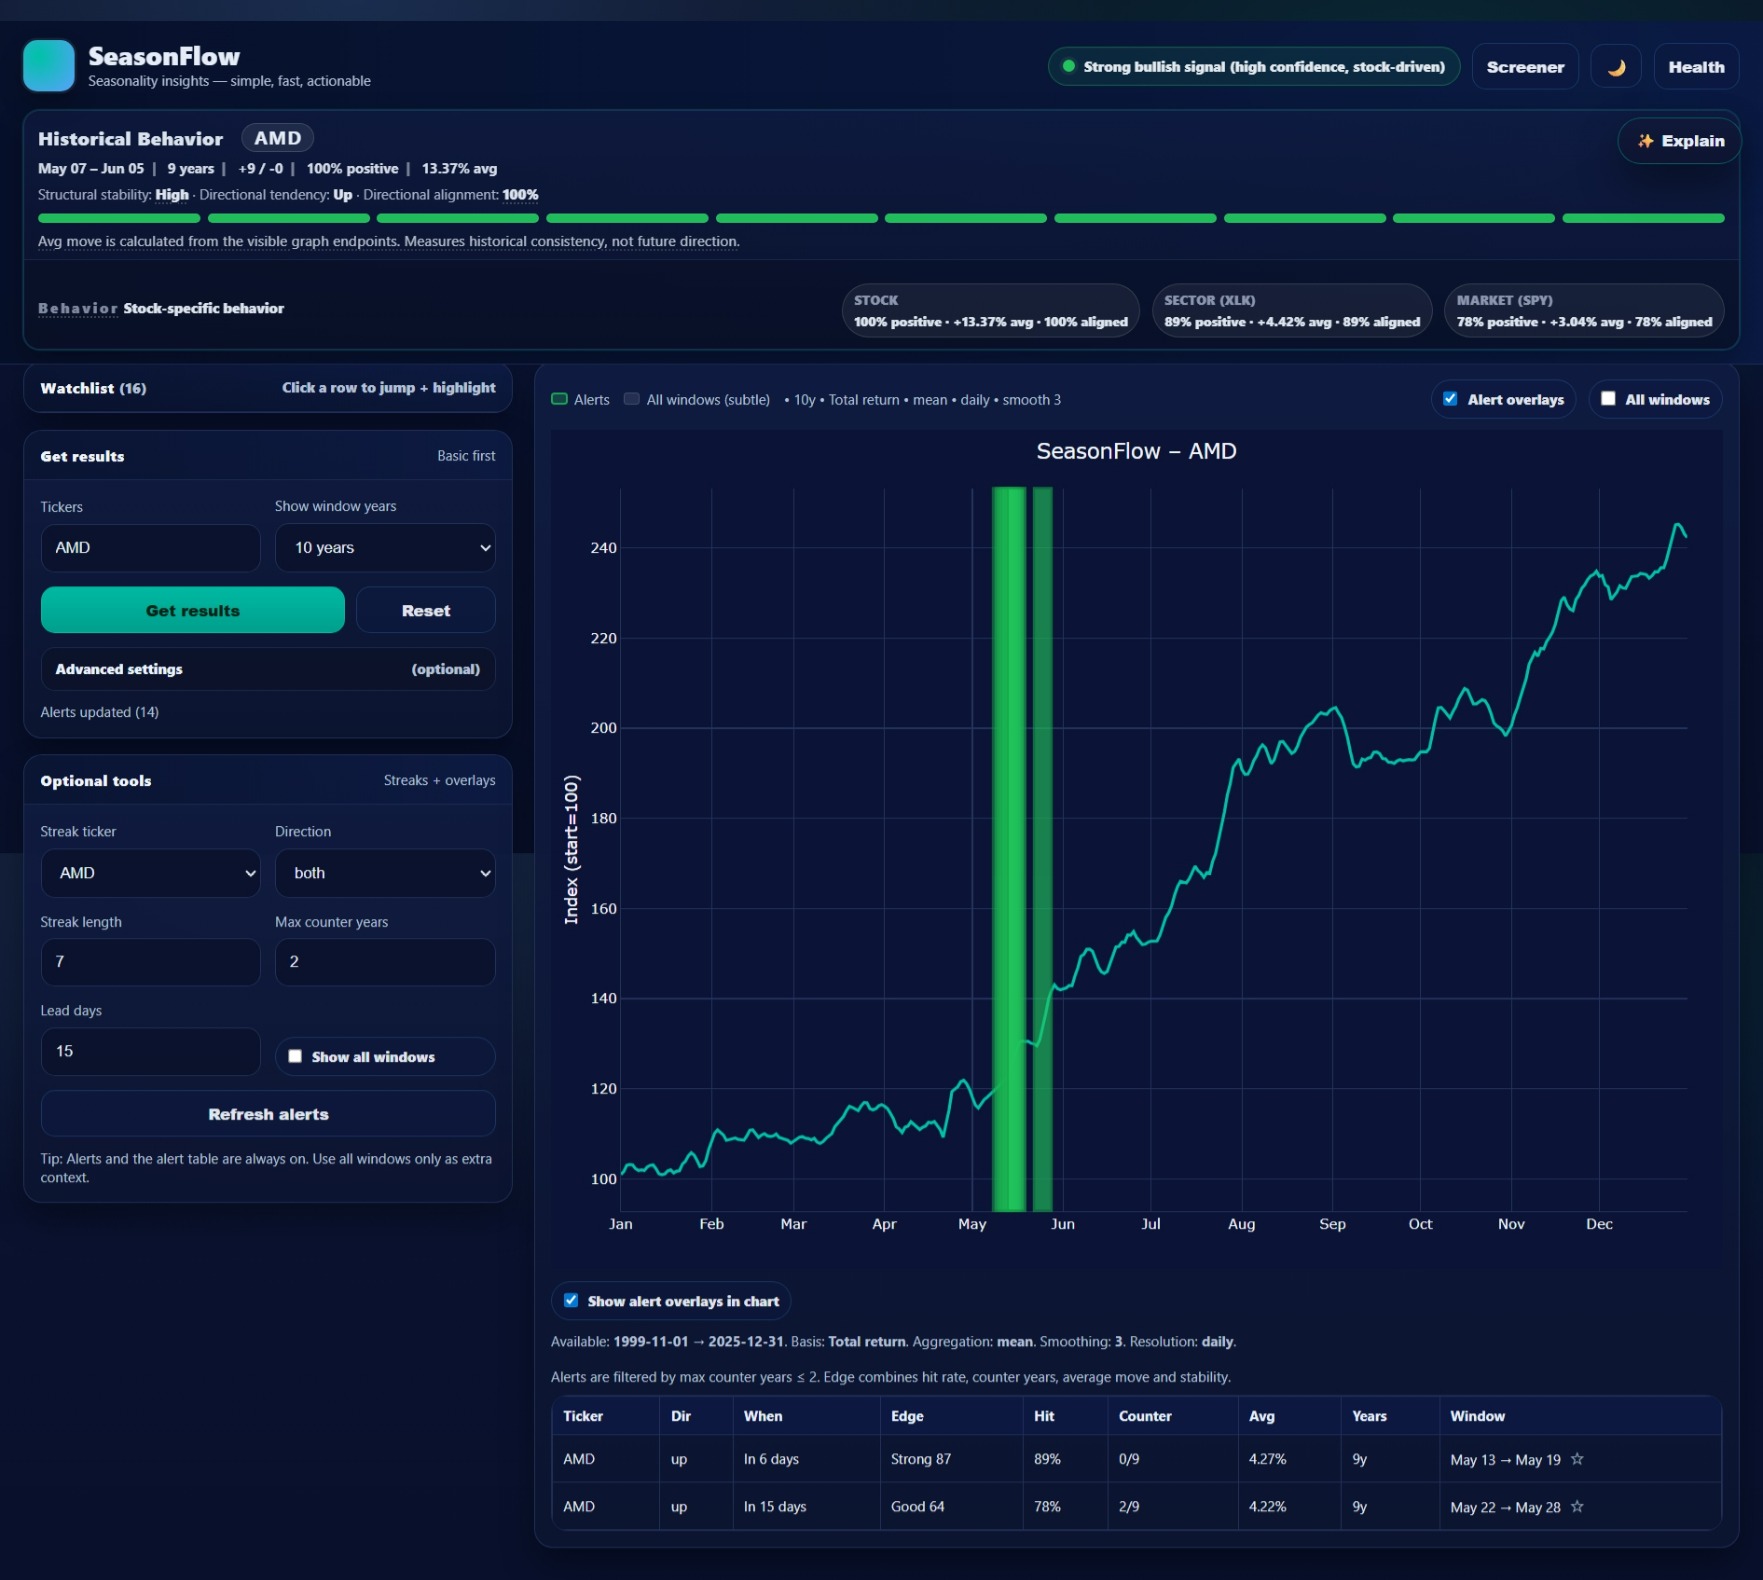
Task: Click the Strong bullish signal status pill
Action: [1254, 67]
